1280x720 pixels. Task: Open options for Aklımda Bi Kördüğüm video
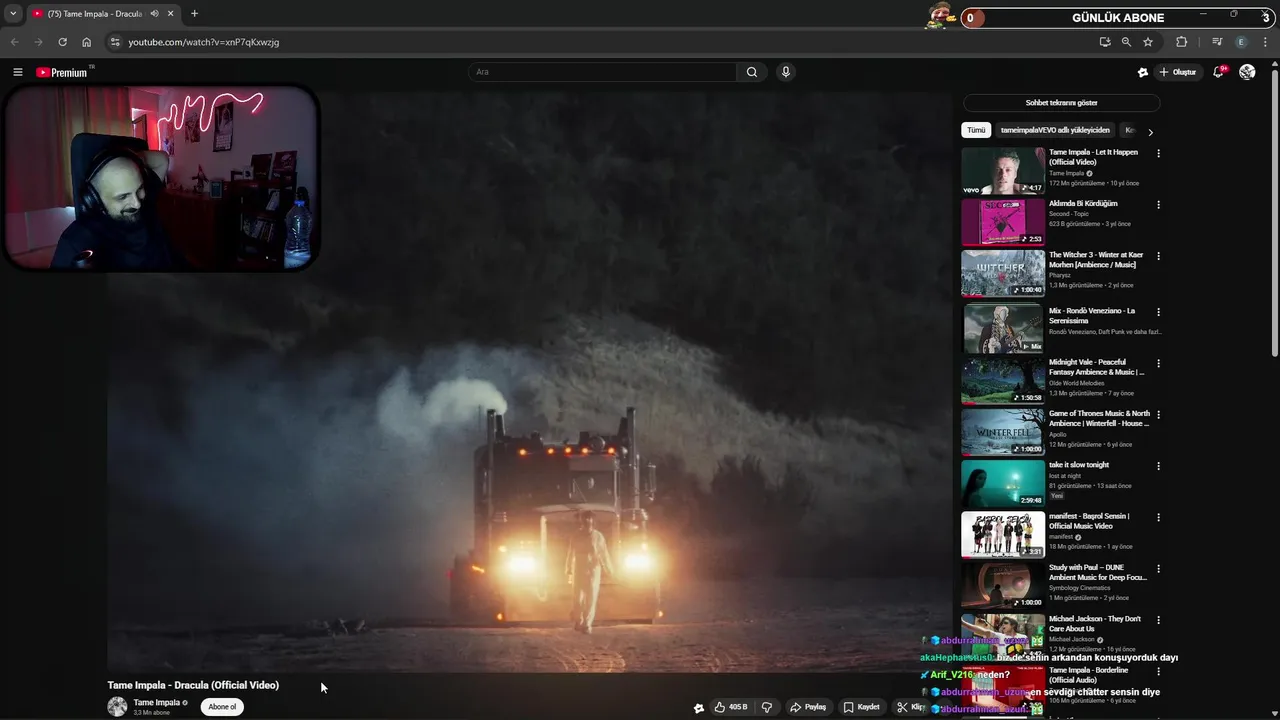click(1158, 204)
